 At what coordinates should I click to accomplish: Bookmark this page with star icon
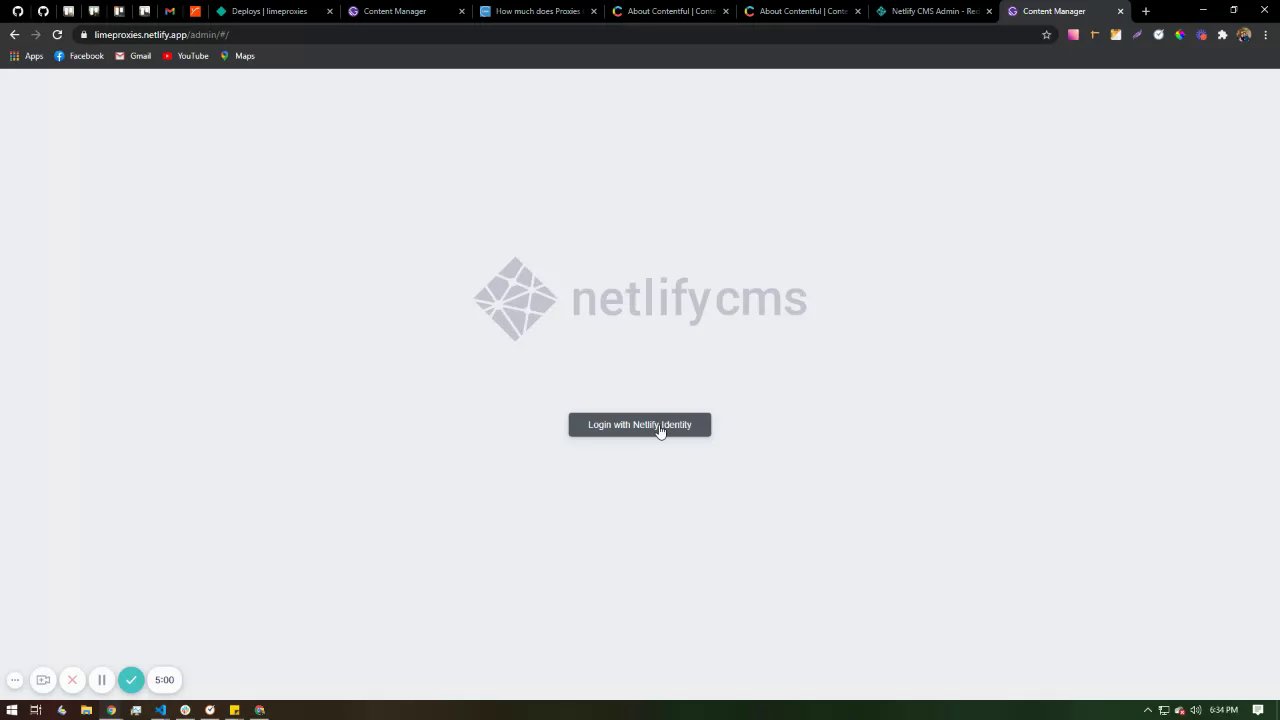coord(1047,35)
